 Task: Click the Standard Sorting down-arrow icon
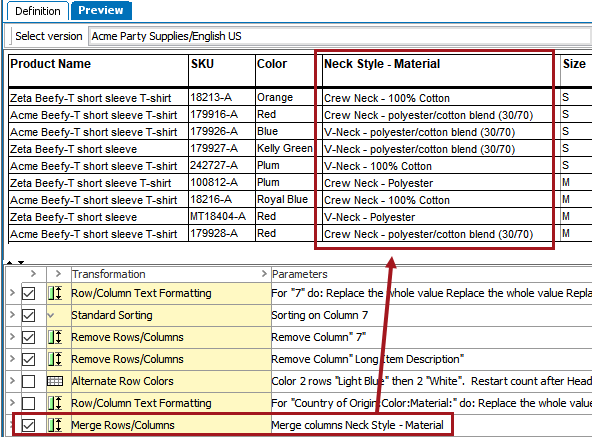(x=51, y=315)
